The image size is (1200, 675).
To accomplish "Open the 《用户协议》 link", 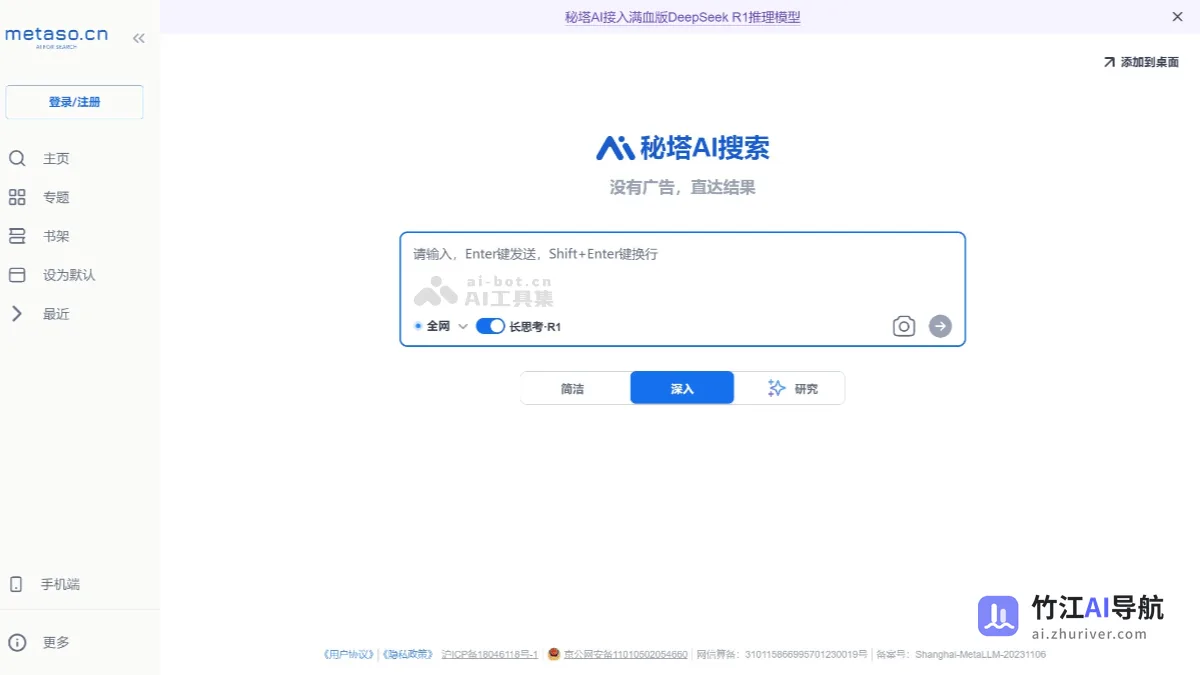I will click(347, 654).
